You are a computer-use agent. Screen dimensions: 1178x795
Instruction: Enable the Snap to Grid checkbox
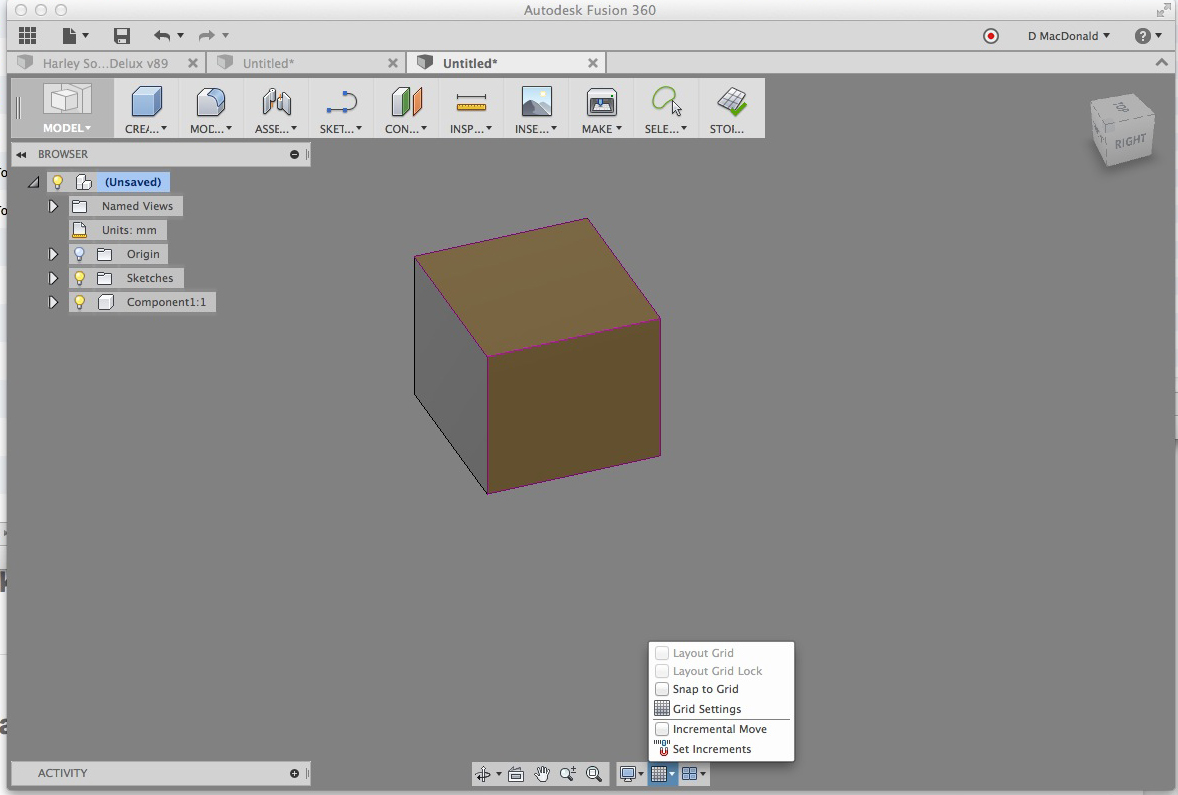click(x=662, y=689)
